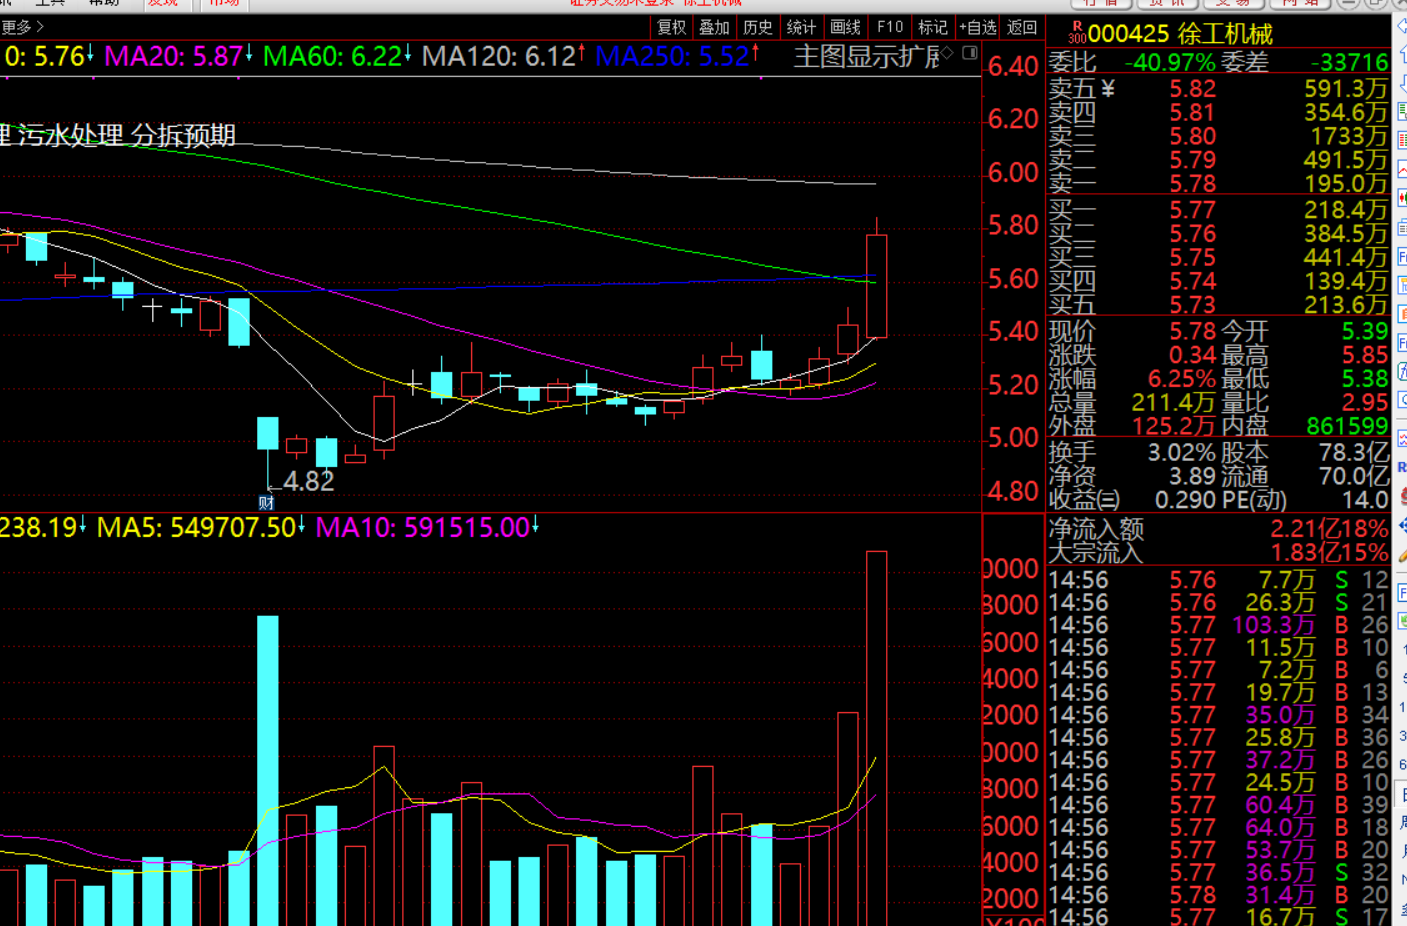Image resolution: width=1407 pixels, height=926 pixels.
Task: Click the 今开 5.39 opening price
Action: click(x=1365, y=331)
